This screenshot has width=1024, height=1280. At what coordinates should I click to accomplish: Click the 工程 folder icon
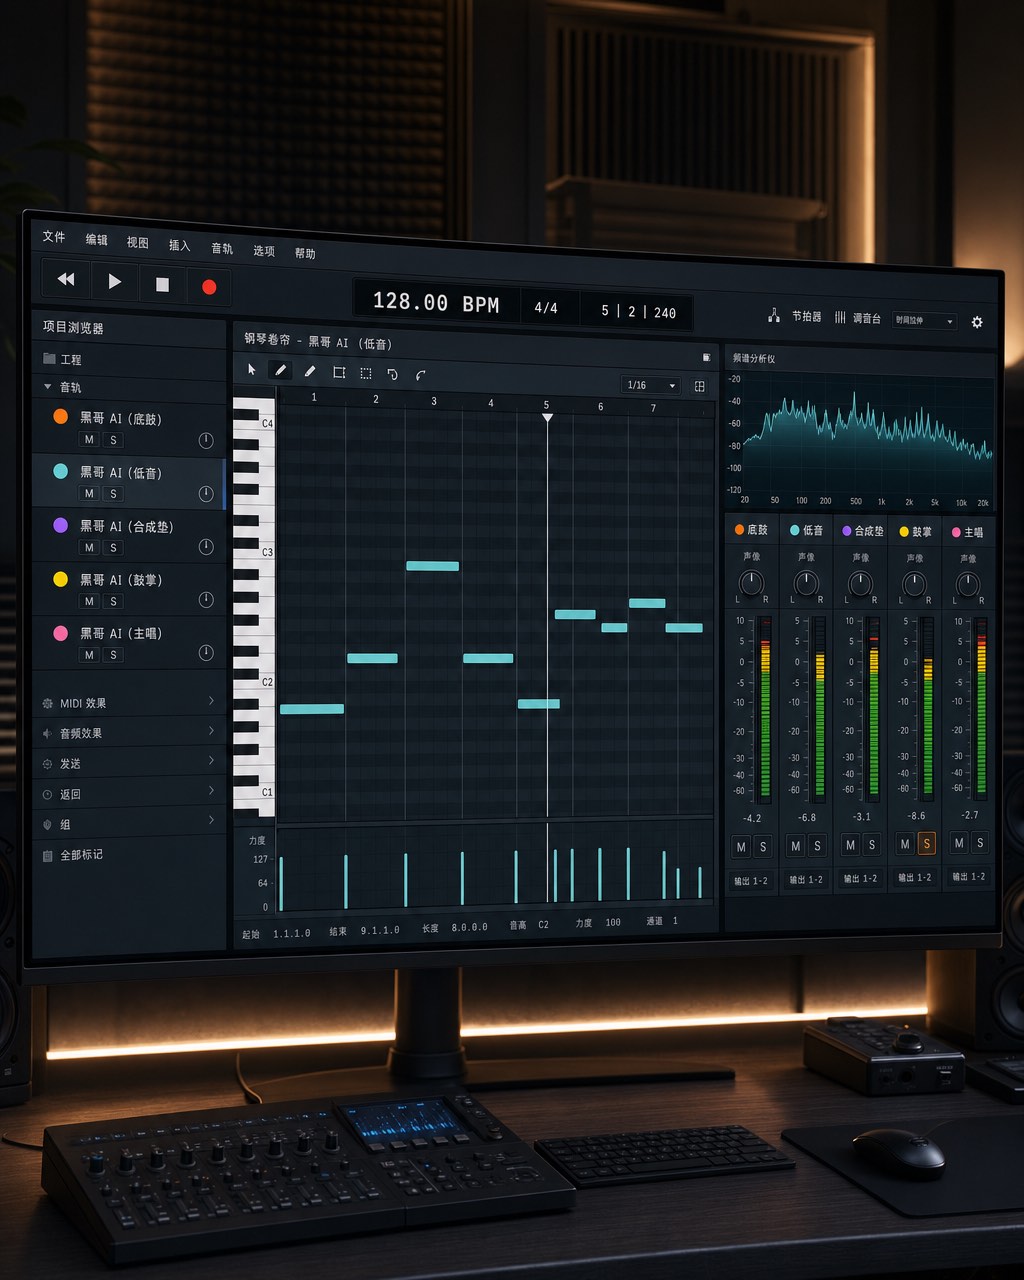click(49, 358)
